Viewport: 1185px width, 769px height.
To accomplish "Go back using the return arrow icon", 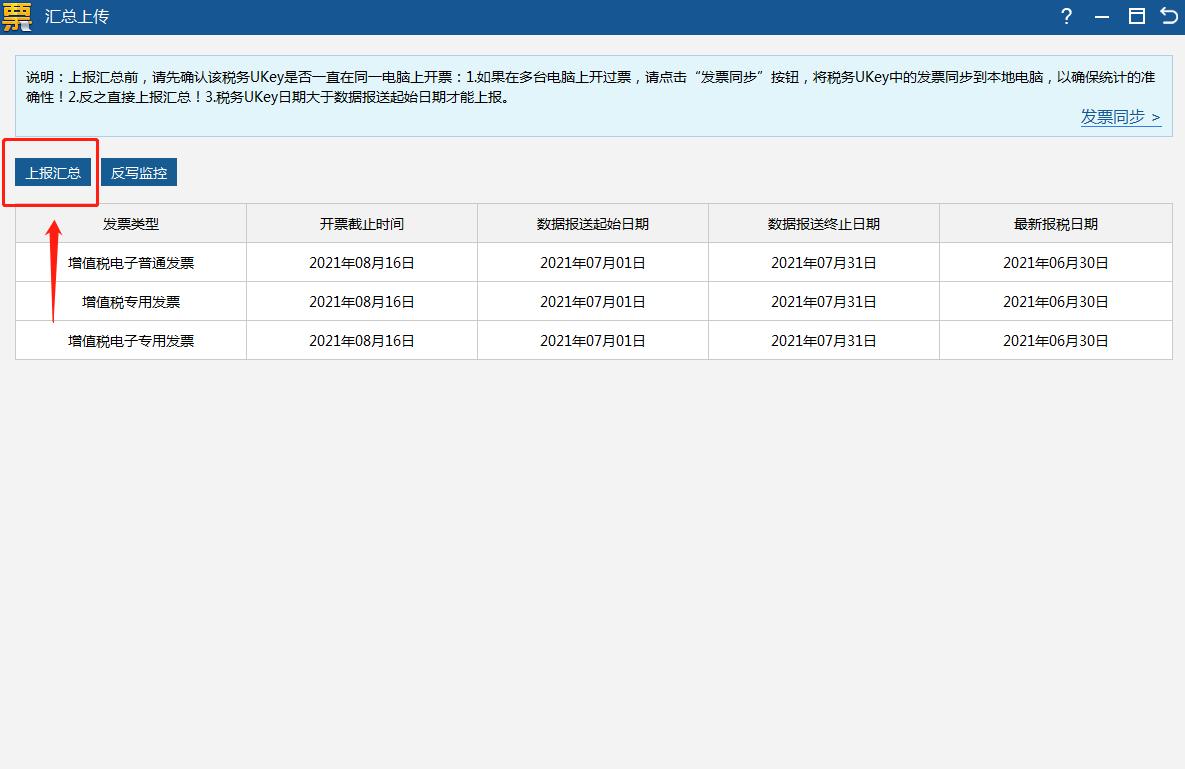I will point(1168,16).
